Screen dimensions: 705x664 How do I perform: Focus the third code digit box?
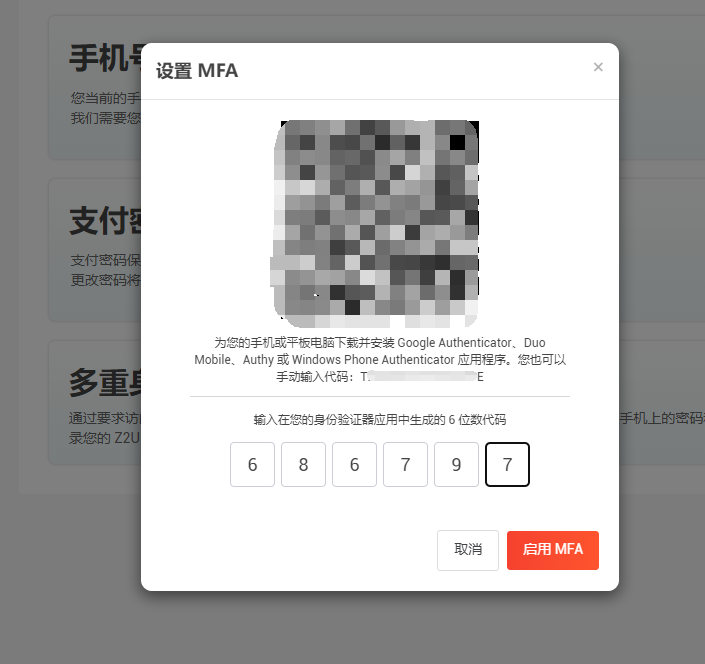point(354,464)
